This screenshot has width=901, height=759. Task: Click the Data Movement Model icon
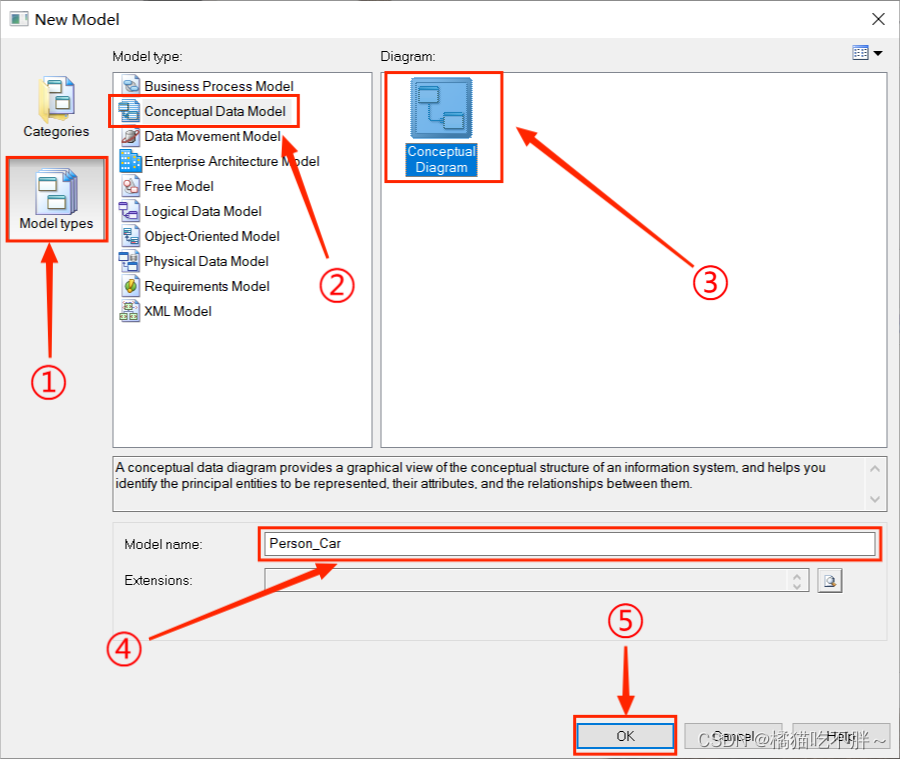(130, 136)
